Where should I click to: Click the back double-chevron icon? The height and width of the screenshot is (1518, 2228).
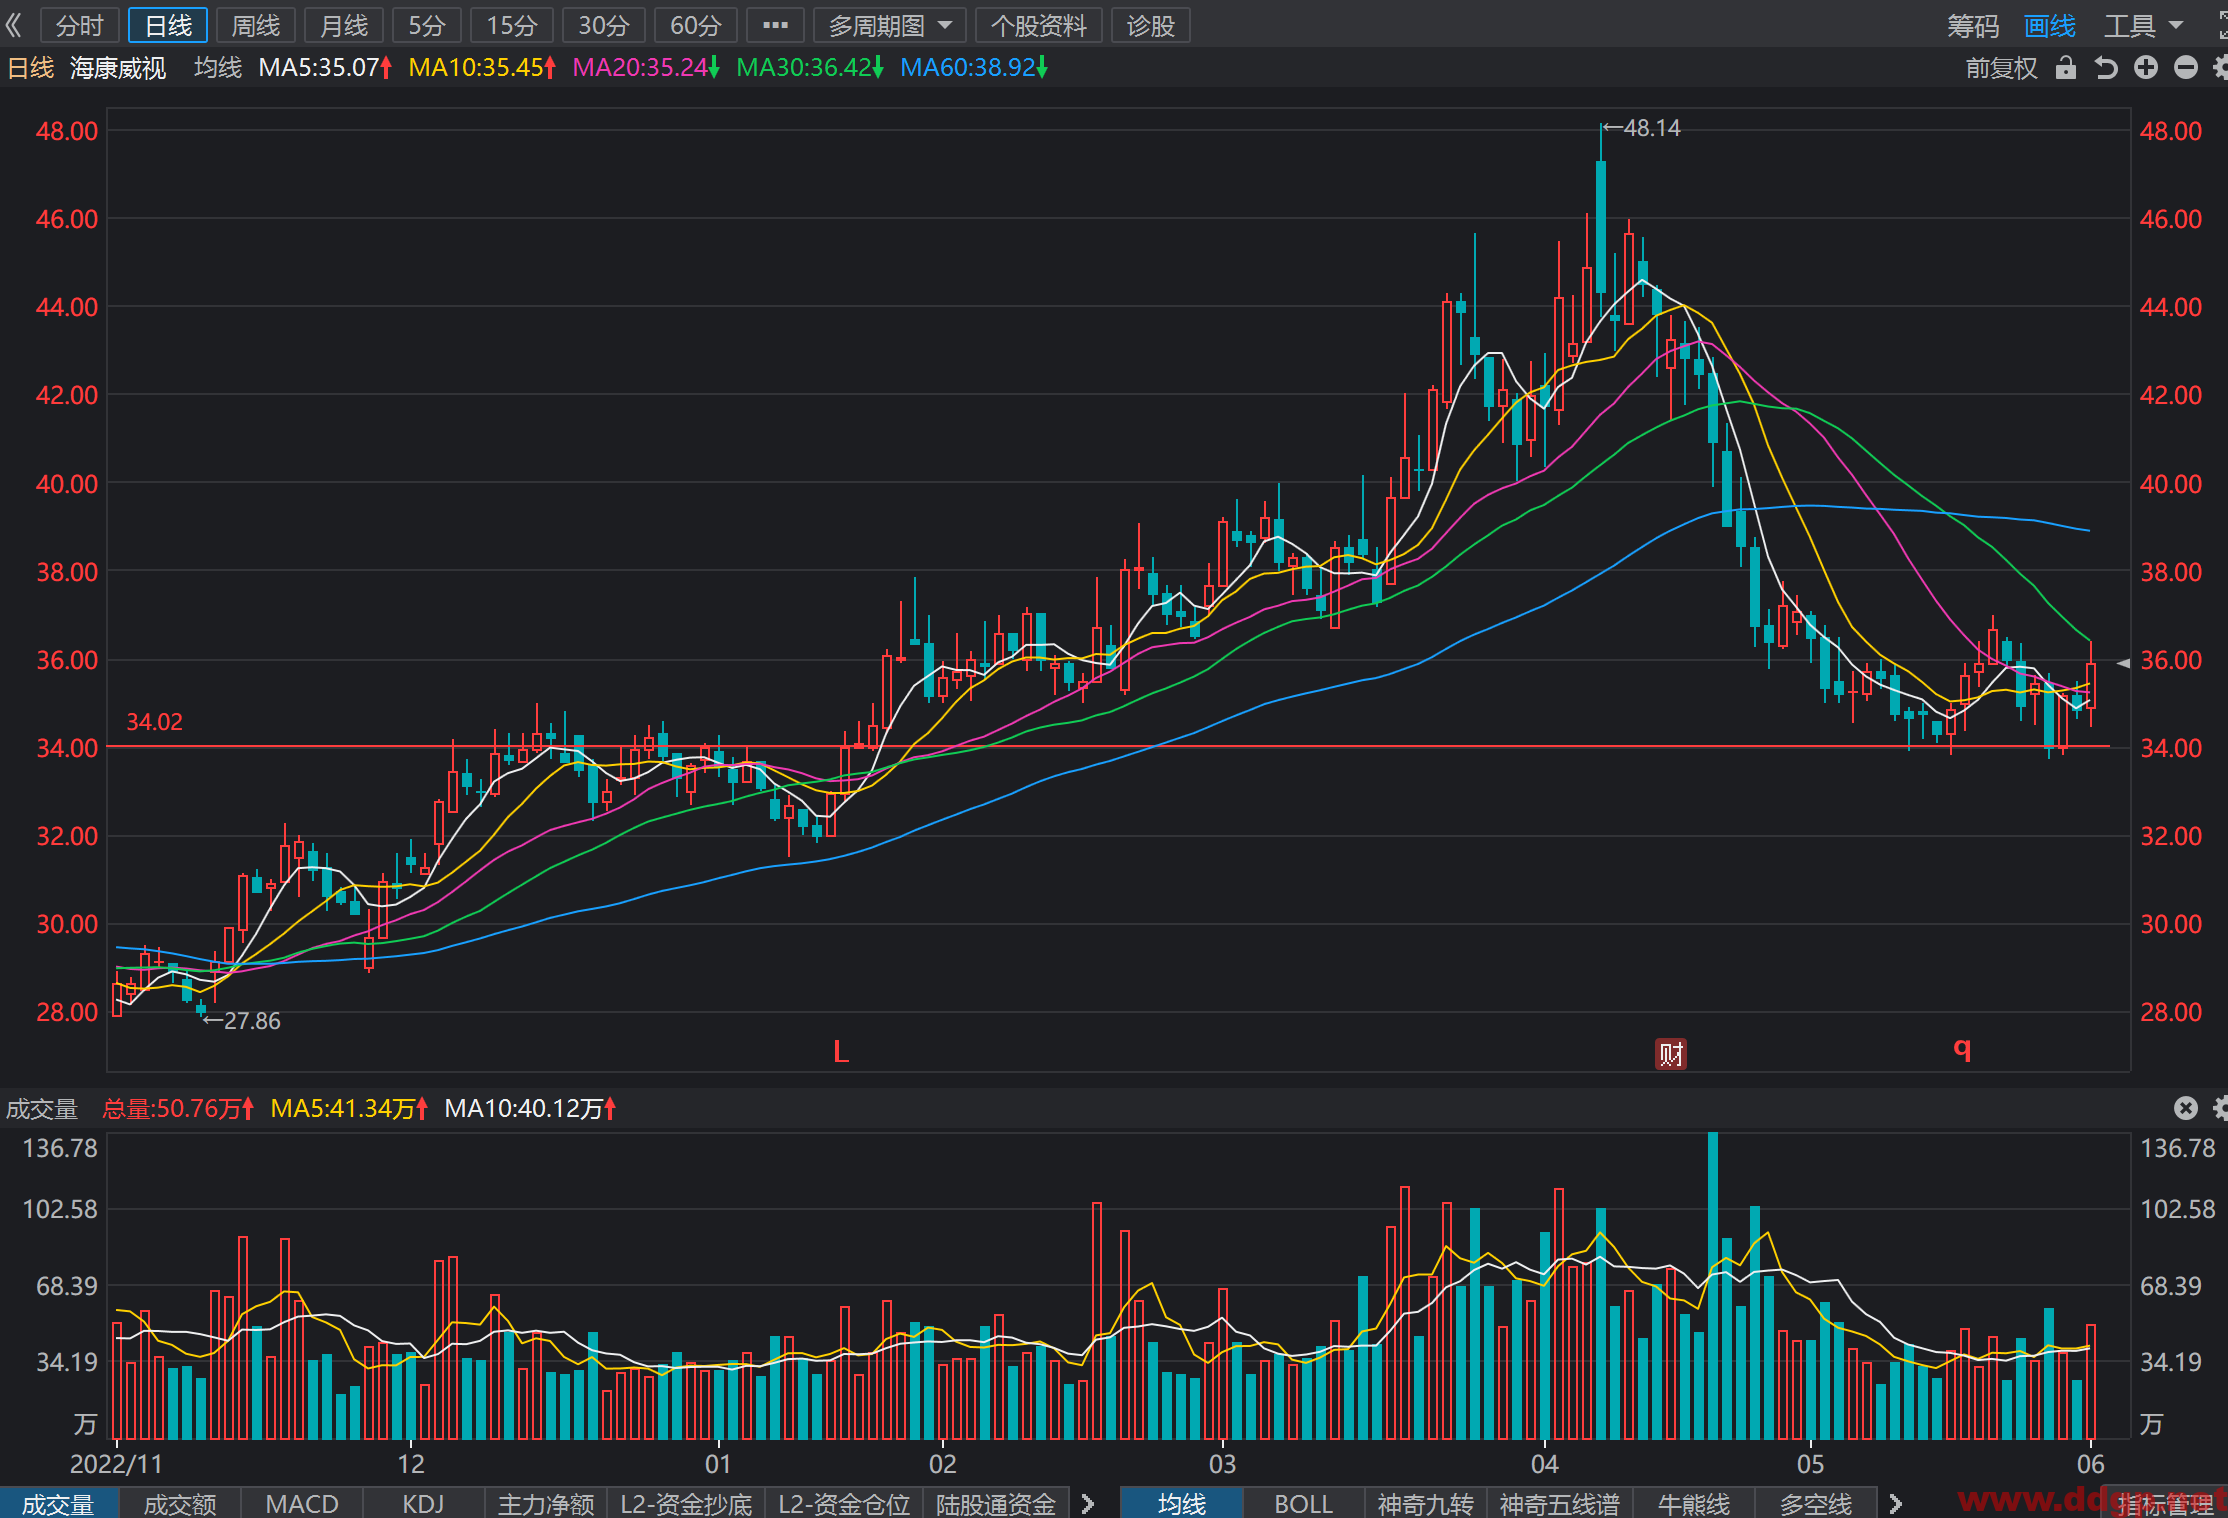click(x=13, y=25)
